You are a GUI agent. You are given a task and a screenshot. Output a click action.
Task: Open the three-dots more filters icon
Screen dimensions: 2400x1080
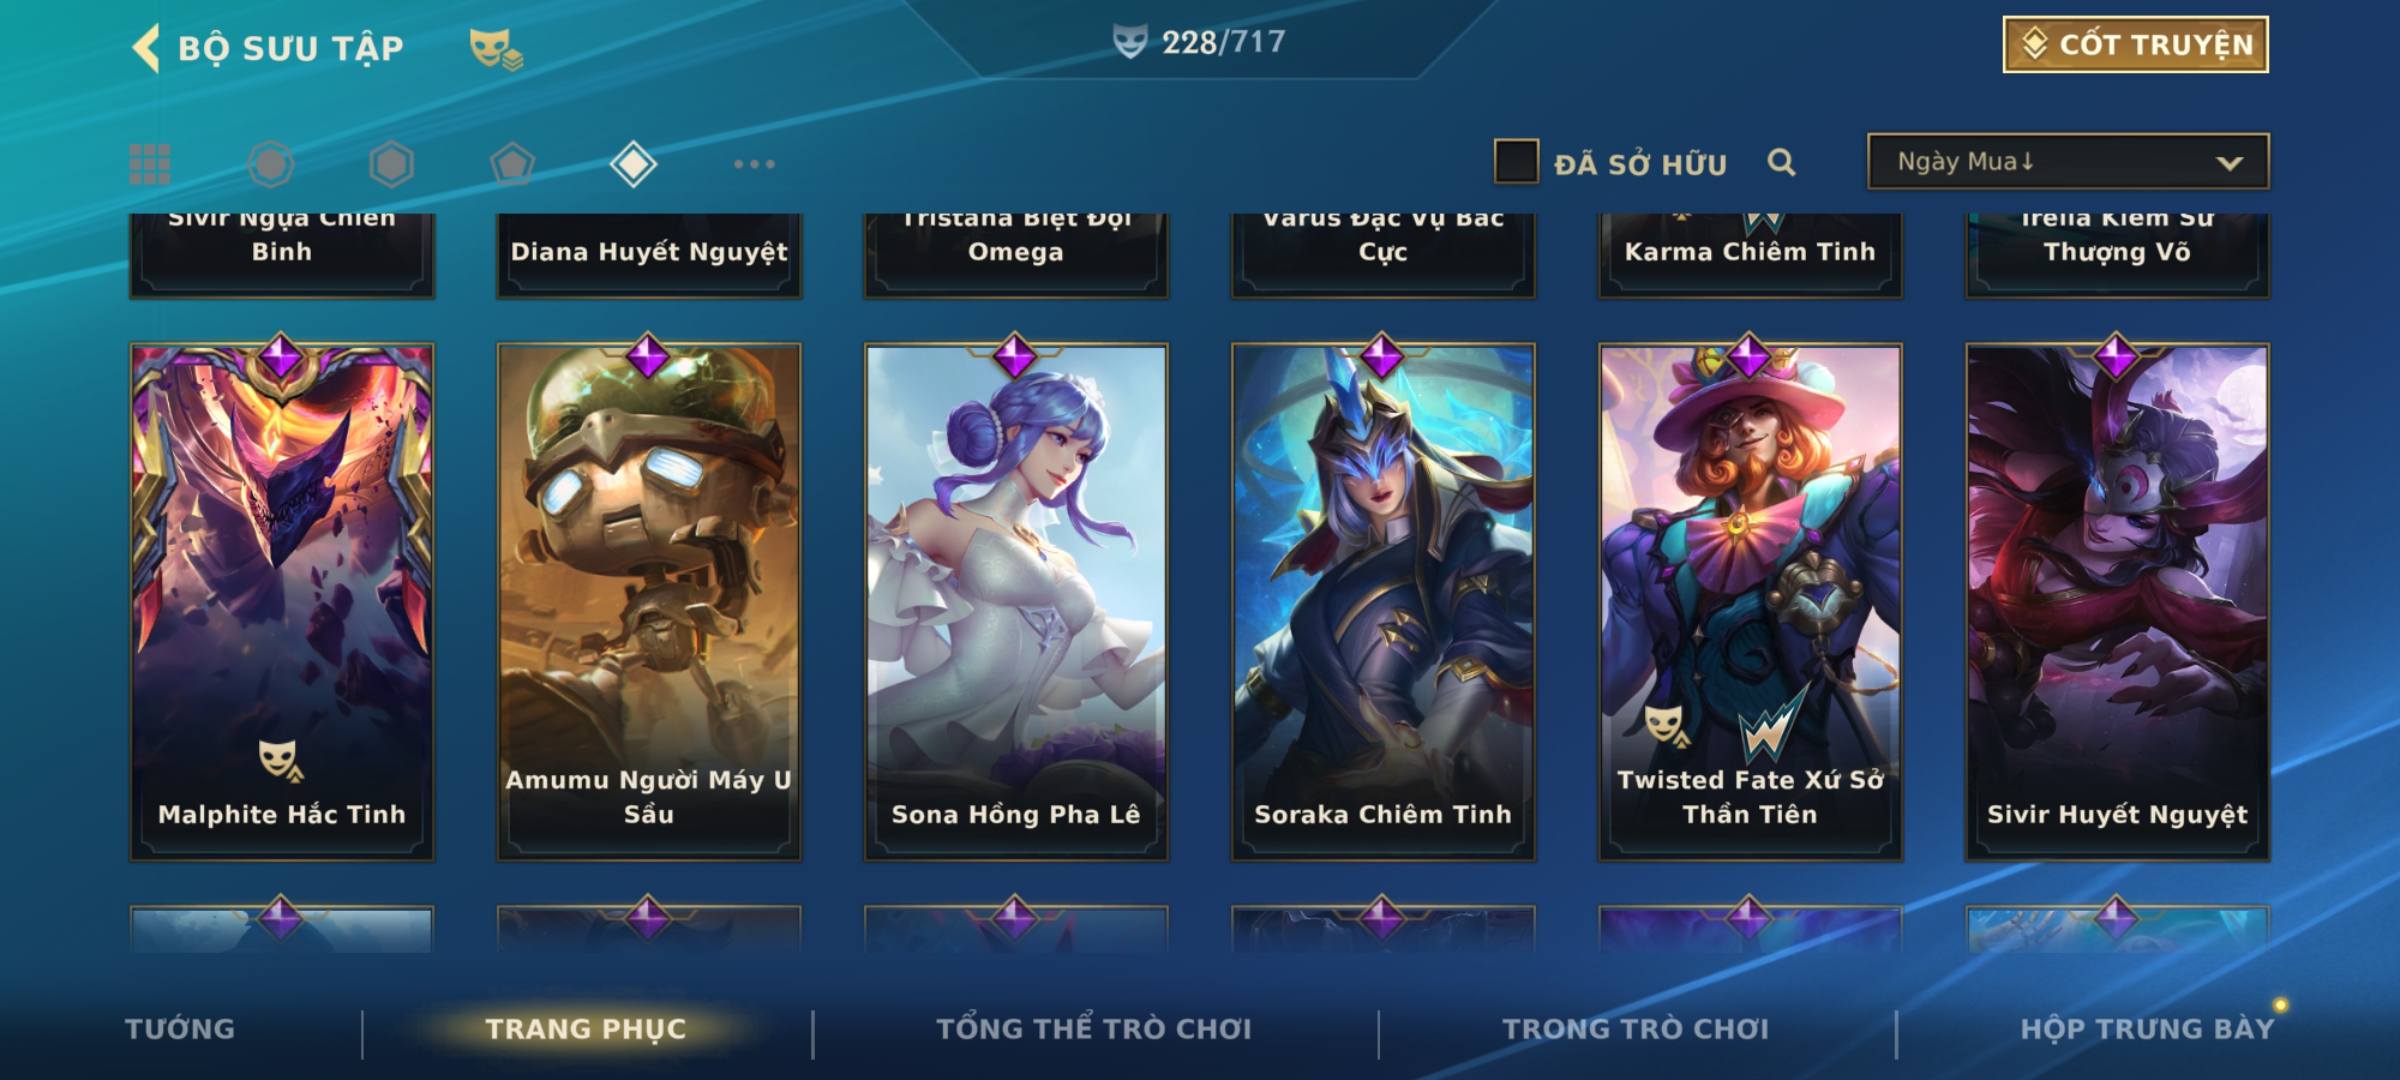[754, 164]
